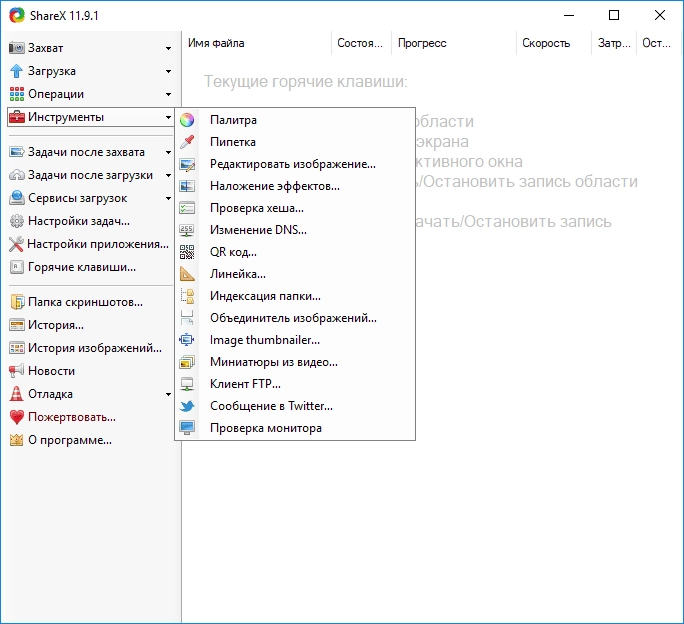Click the Объединитель изображений icon

pyautogui.click(x=187, y=318)
